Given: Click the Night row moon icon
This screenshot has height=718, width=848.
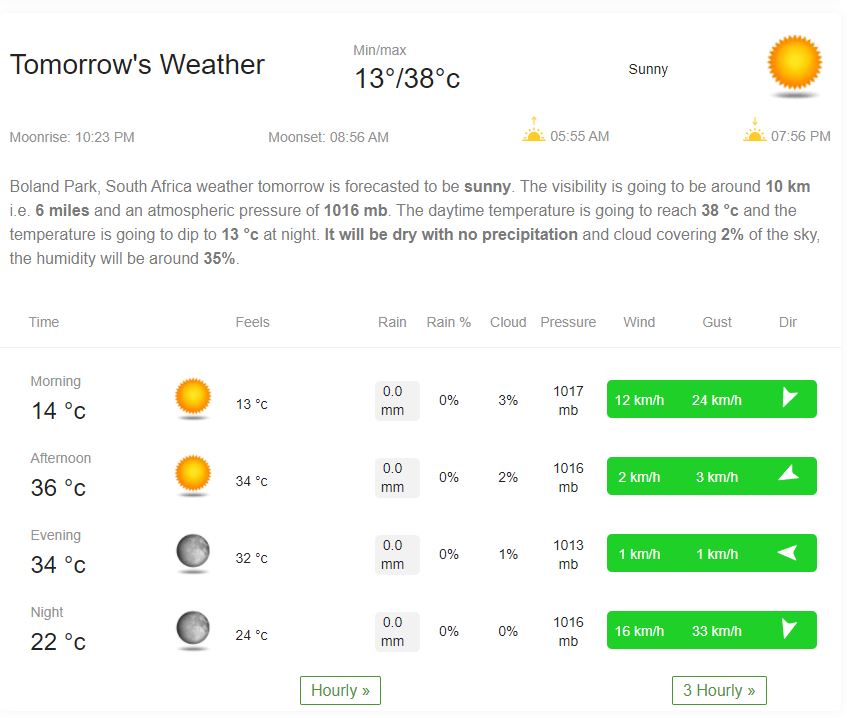Looking at the screenshot, I should click(193, 629).
